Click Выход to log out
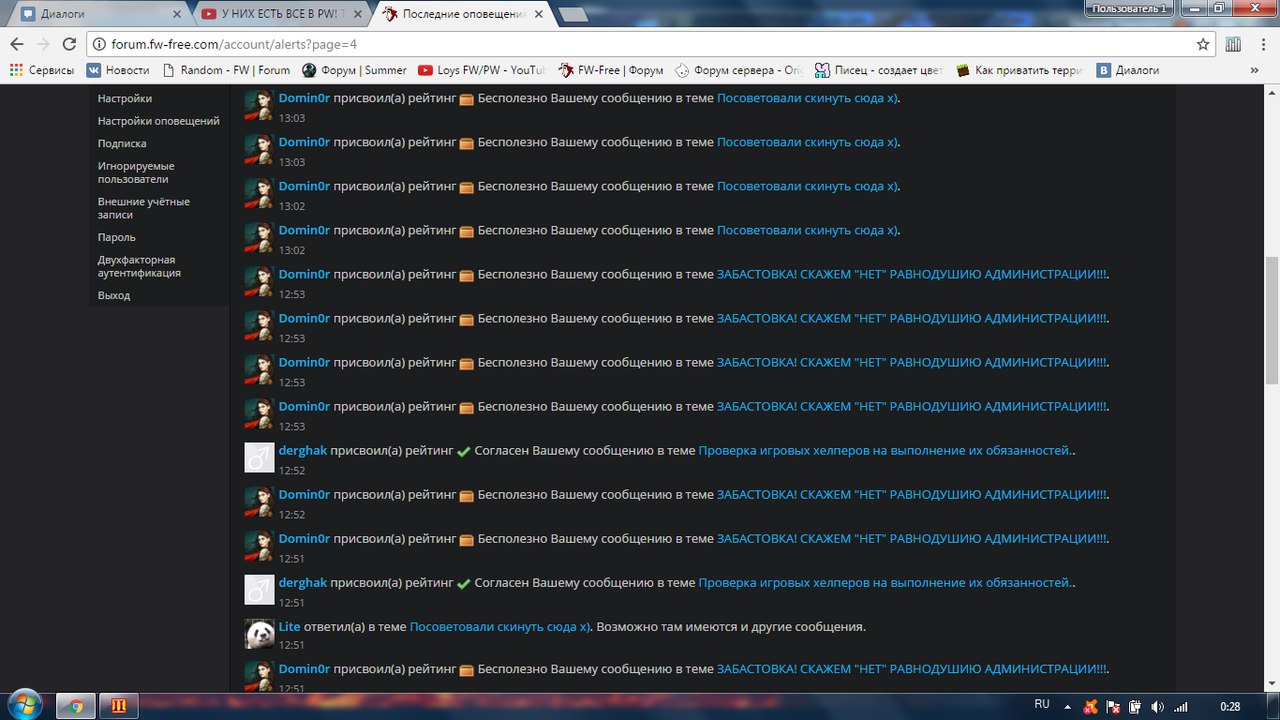 point(114,295)
